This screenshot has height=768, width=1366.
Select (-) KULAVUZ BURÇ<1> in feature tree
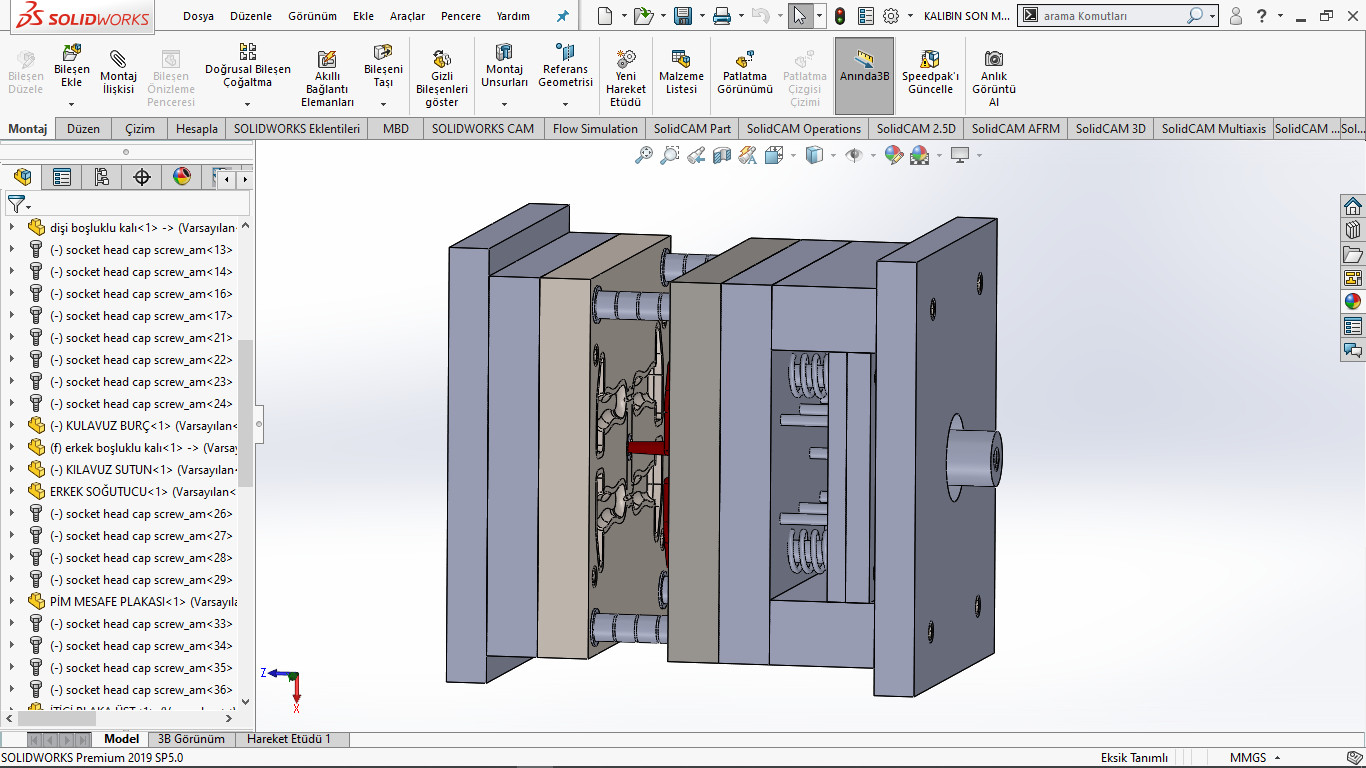click(143, 426)
